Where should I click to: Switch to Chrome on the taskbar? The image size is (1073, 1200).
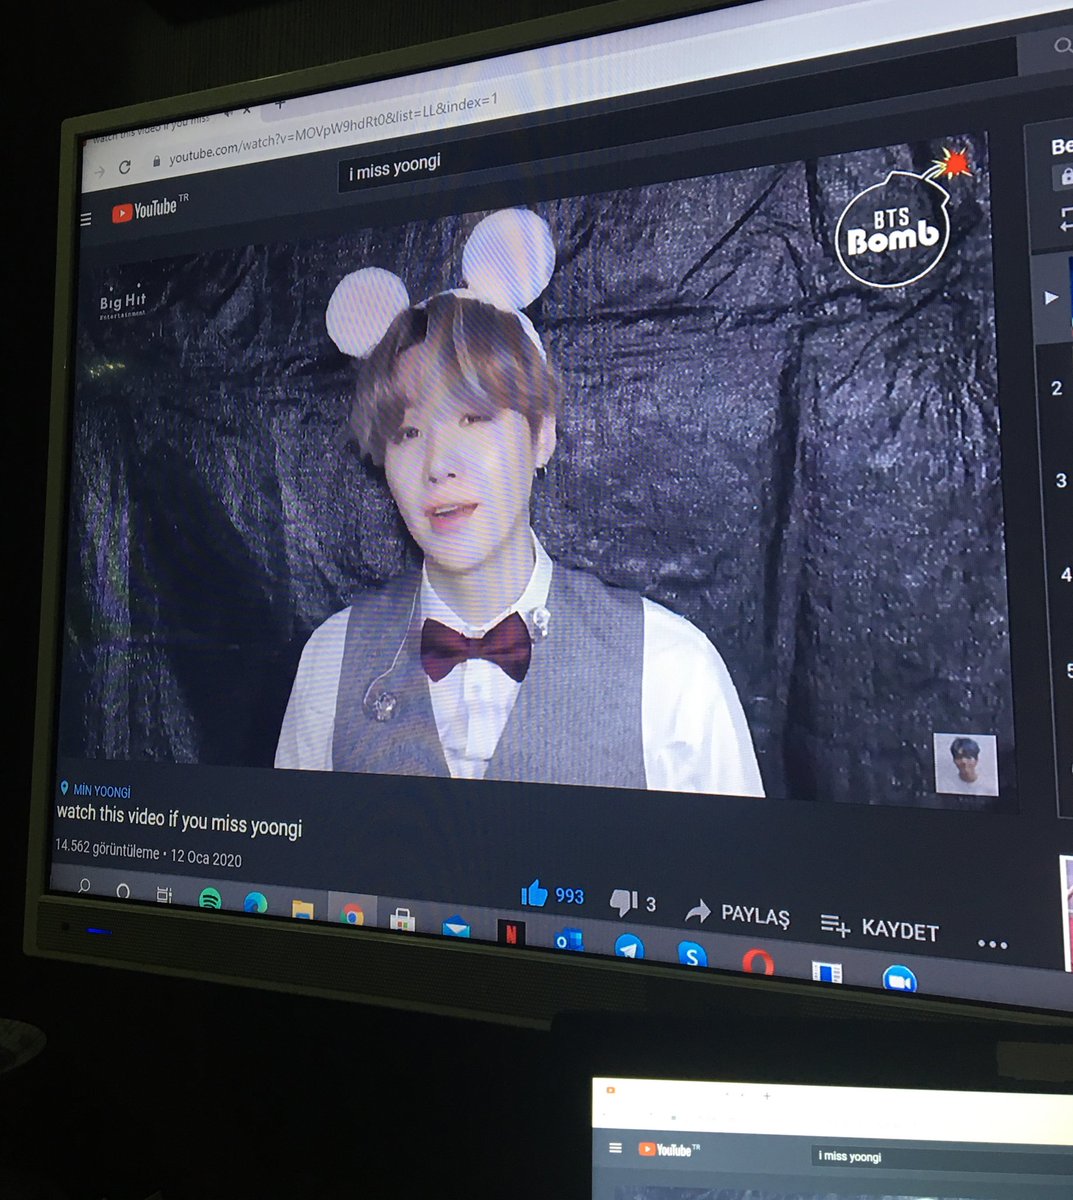[x=351, y=913]
